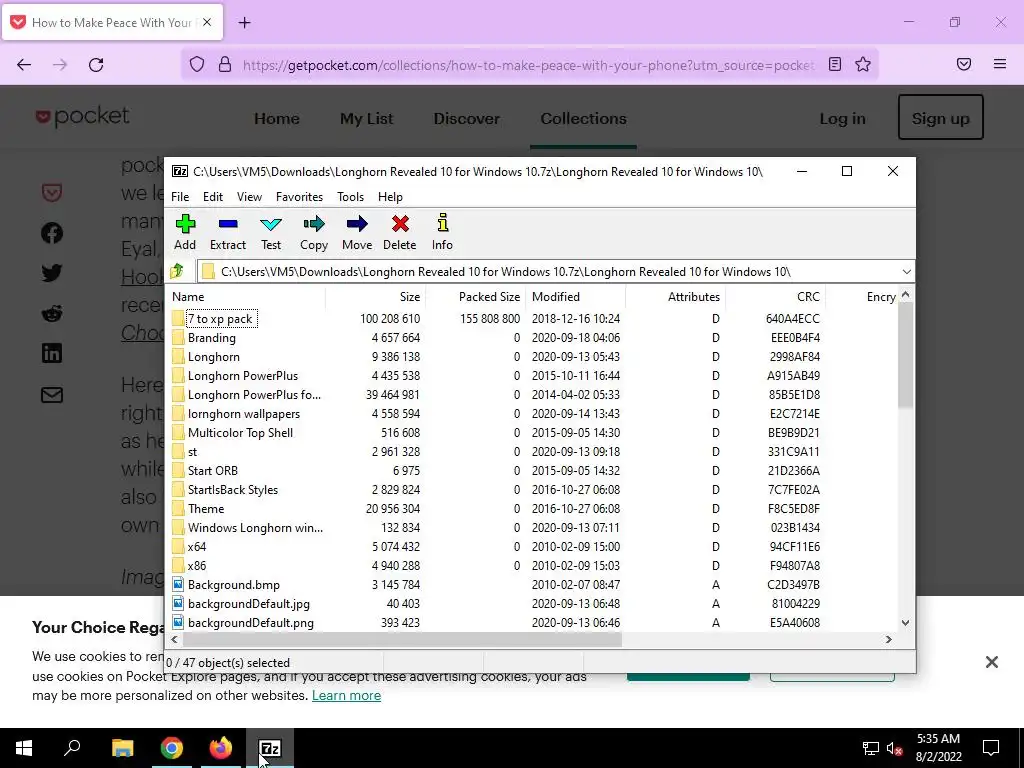1024x768 pixels.
Task: Choose the Move toolbar icon
Action: 357,224
